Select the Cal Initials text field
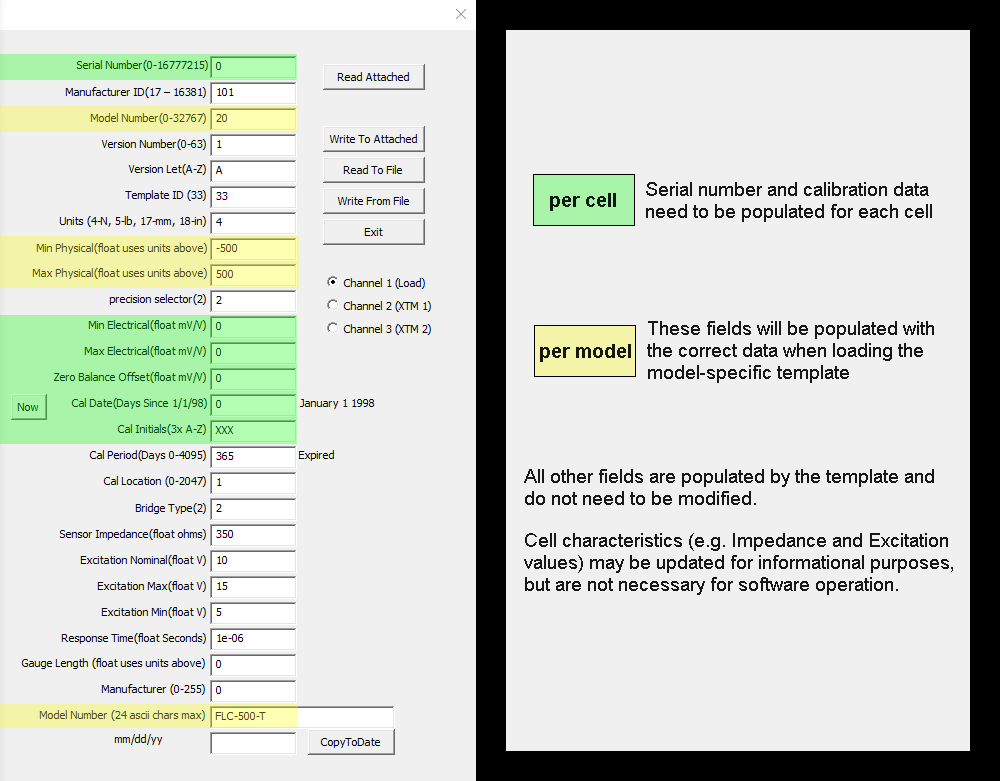 [253, 430]
